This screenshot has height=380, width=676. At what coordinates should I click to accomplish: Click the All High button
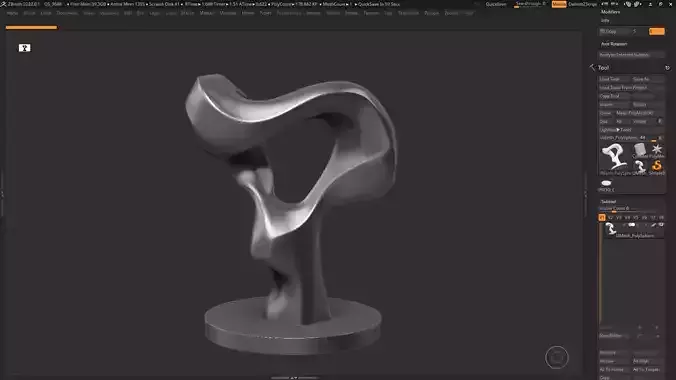648,361
